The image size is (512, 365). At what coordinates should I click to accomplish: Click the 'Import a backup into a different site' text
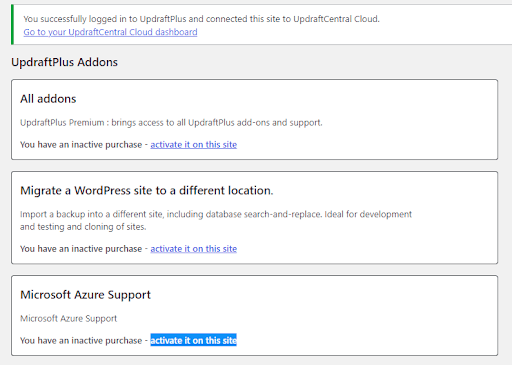pyautogui.click(x=216, y=220)
